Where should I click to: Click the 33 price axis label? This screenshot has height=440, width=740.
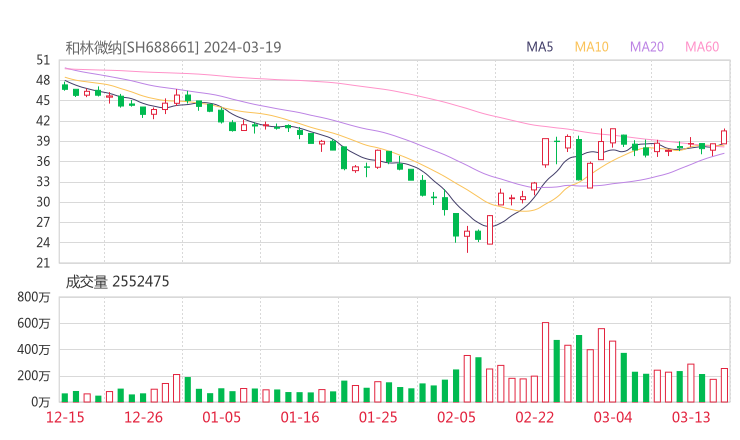click(43, 182)
